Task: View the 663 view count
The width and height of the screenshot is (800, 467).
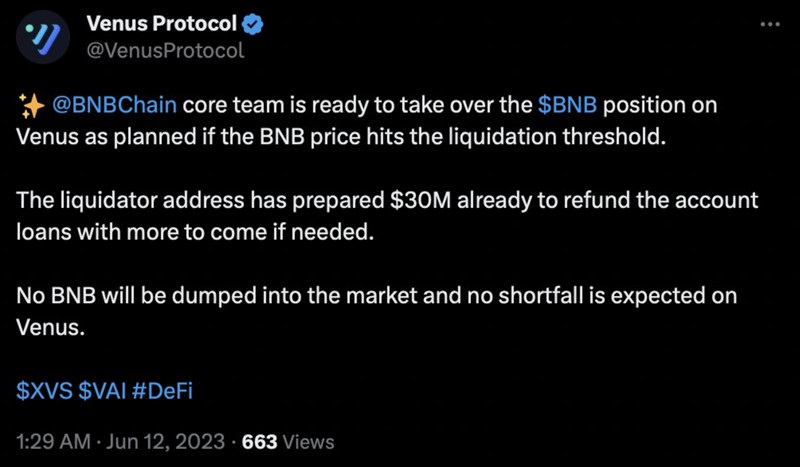Action: [259, 442]
